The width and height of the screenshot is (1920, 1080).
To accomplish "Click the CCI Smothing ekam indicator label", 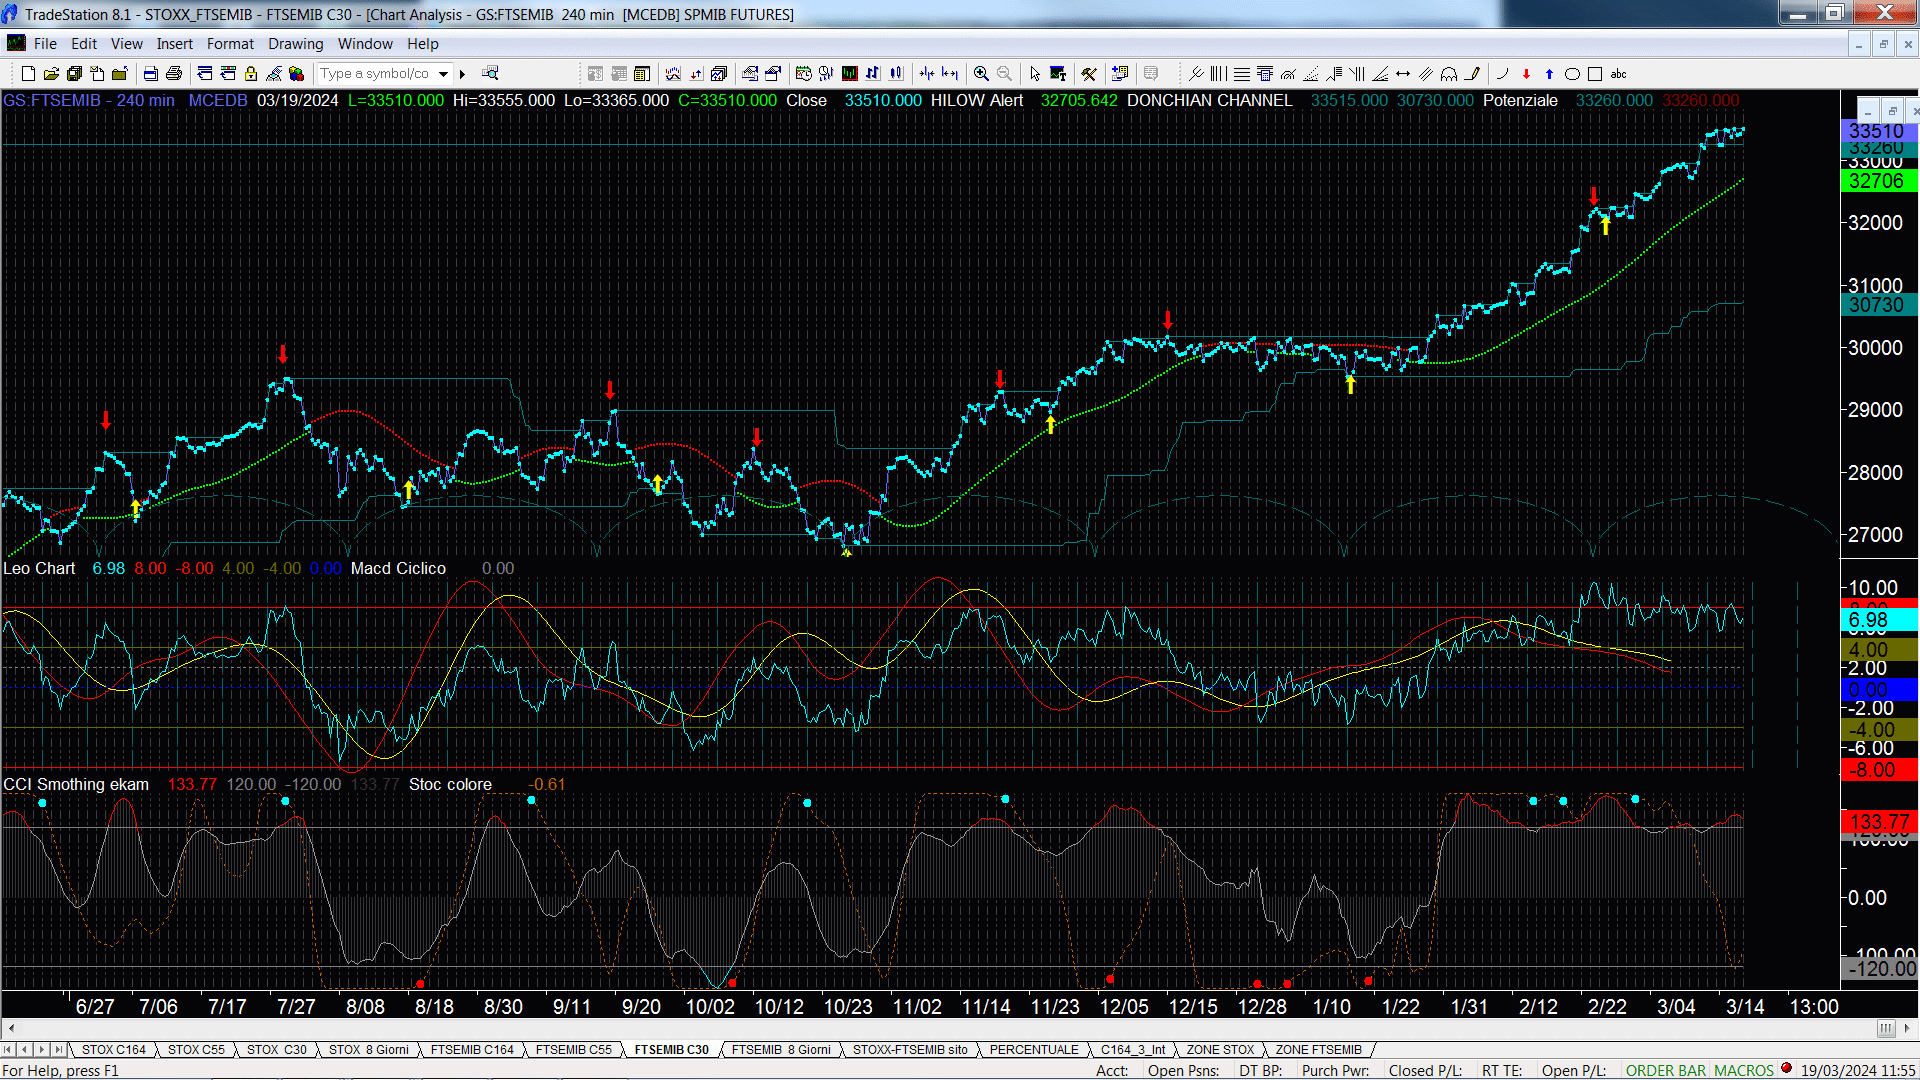I will tap(76, 784).
